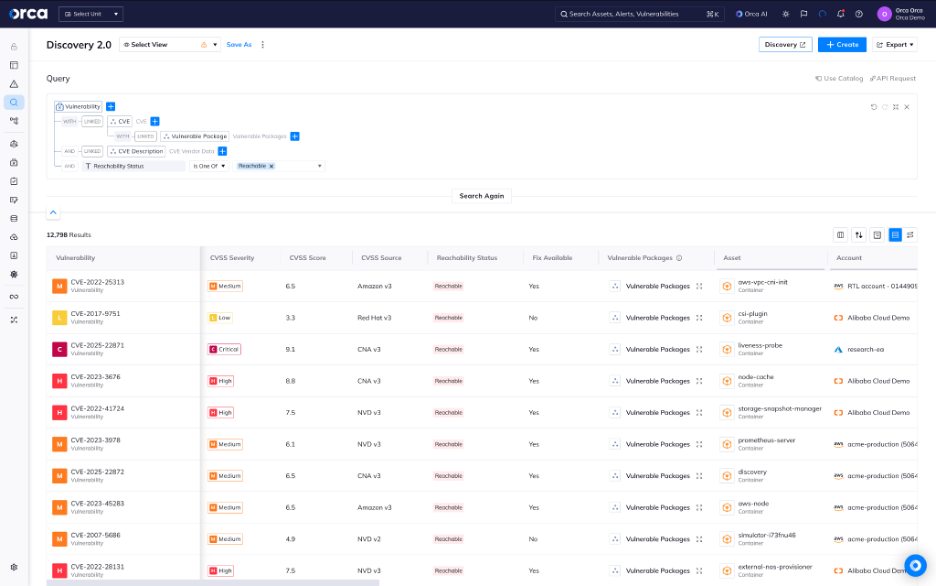Image resolution: width=936 pixels, height=586 pixels.
Task: Open the Is One Of operator dropdown
Action: [x=210, y=166]
